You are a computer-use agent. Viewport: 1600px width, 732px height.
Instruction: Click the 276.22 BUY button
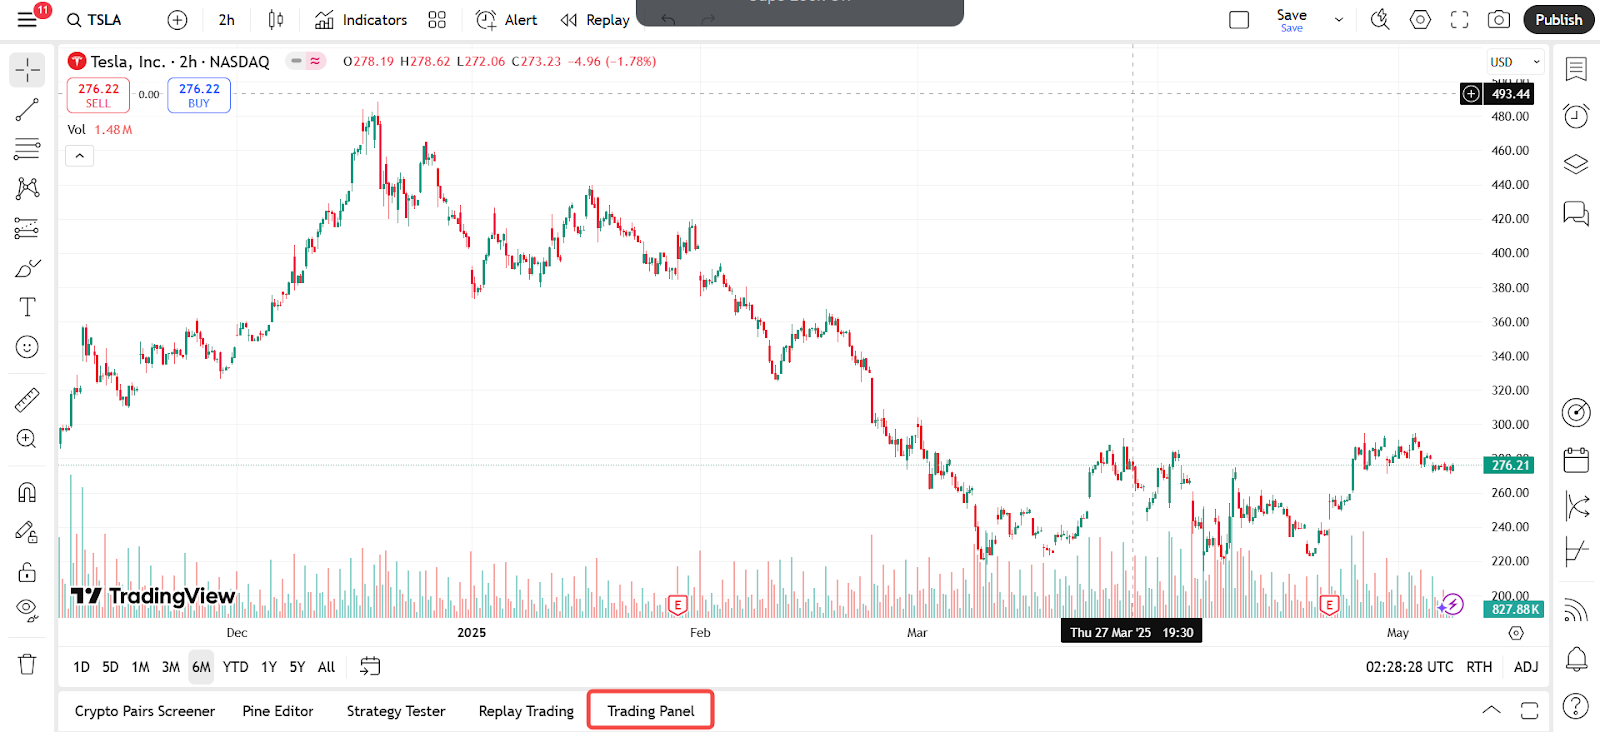coord(199,95)
